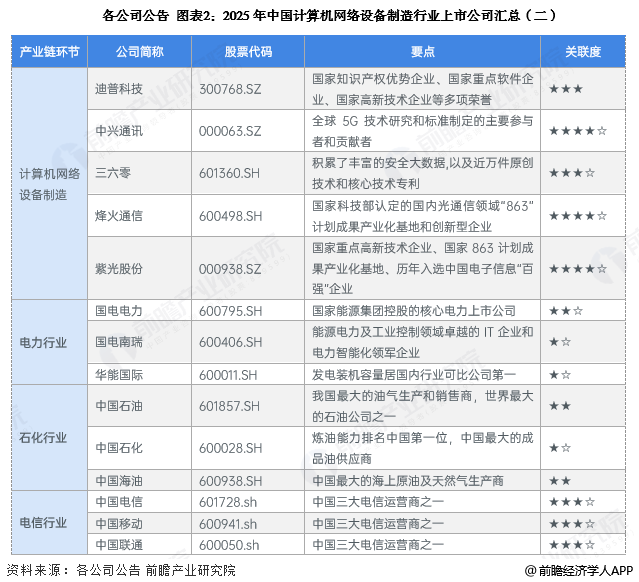
Task: Click the 关联度 column header
Action: point(583,52)
